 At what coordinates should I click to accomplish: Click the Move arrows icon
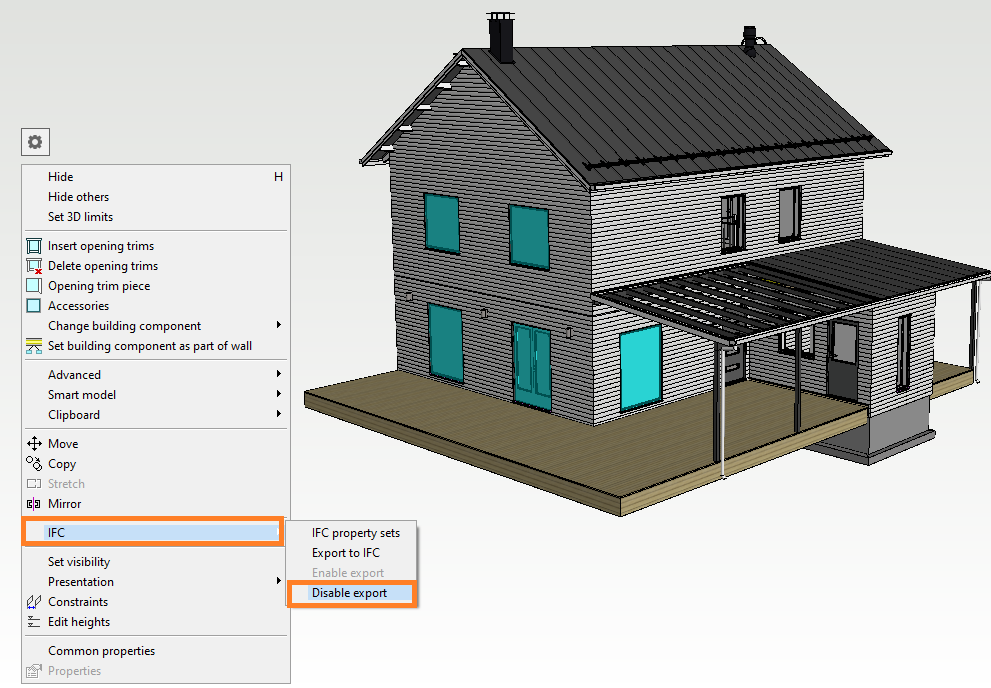[x=34, y=444]
